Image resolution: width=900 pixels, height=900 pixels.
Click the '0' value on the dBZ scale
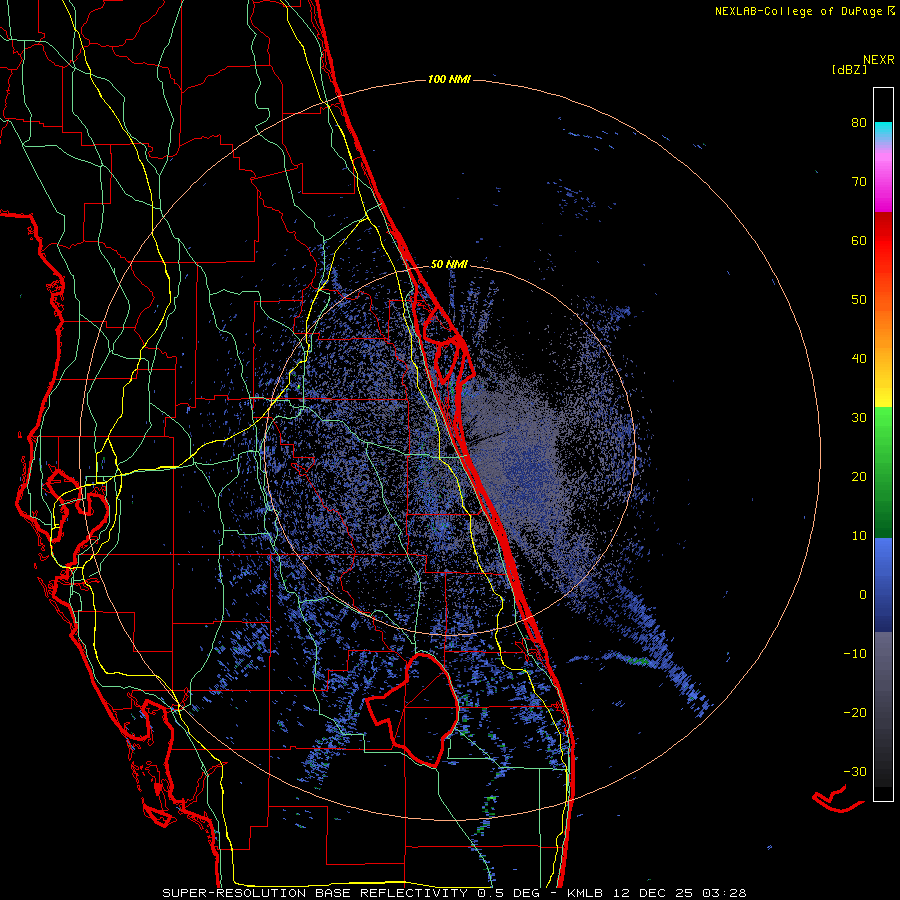click(x=863, y=595)
